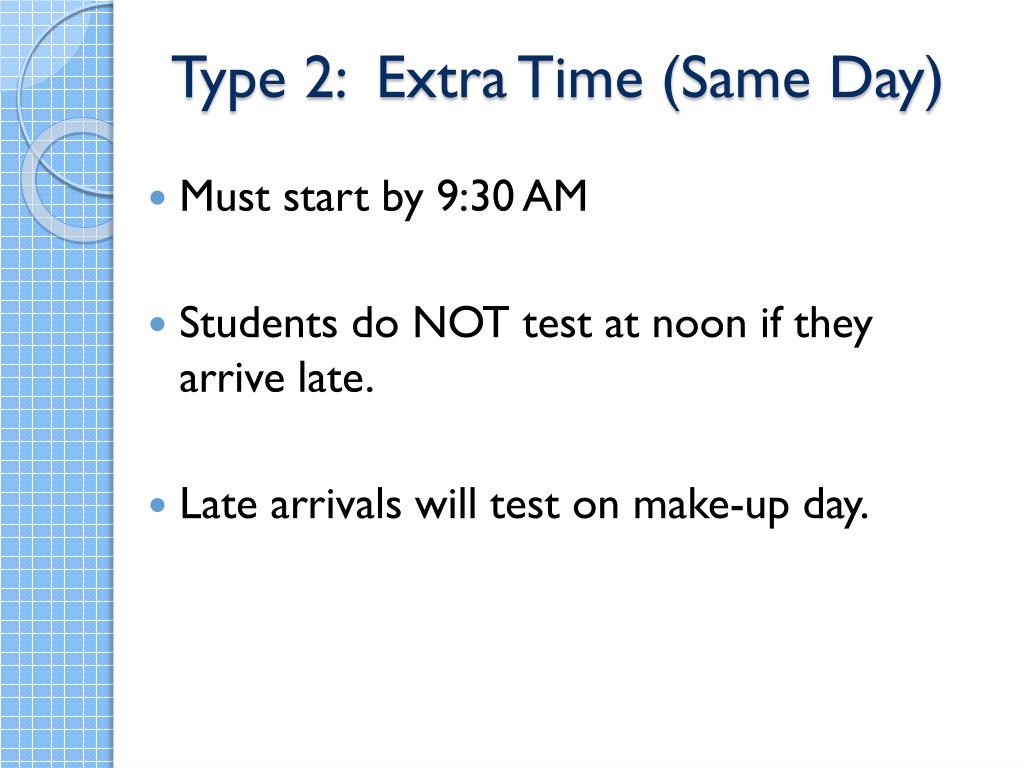Click 'Type 2:' at the start of the title
Image resolution: width=1024 pixels, height=768 pixels.
coord(259,81)
